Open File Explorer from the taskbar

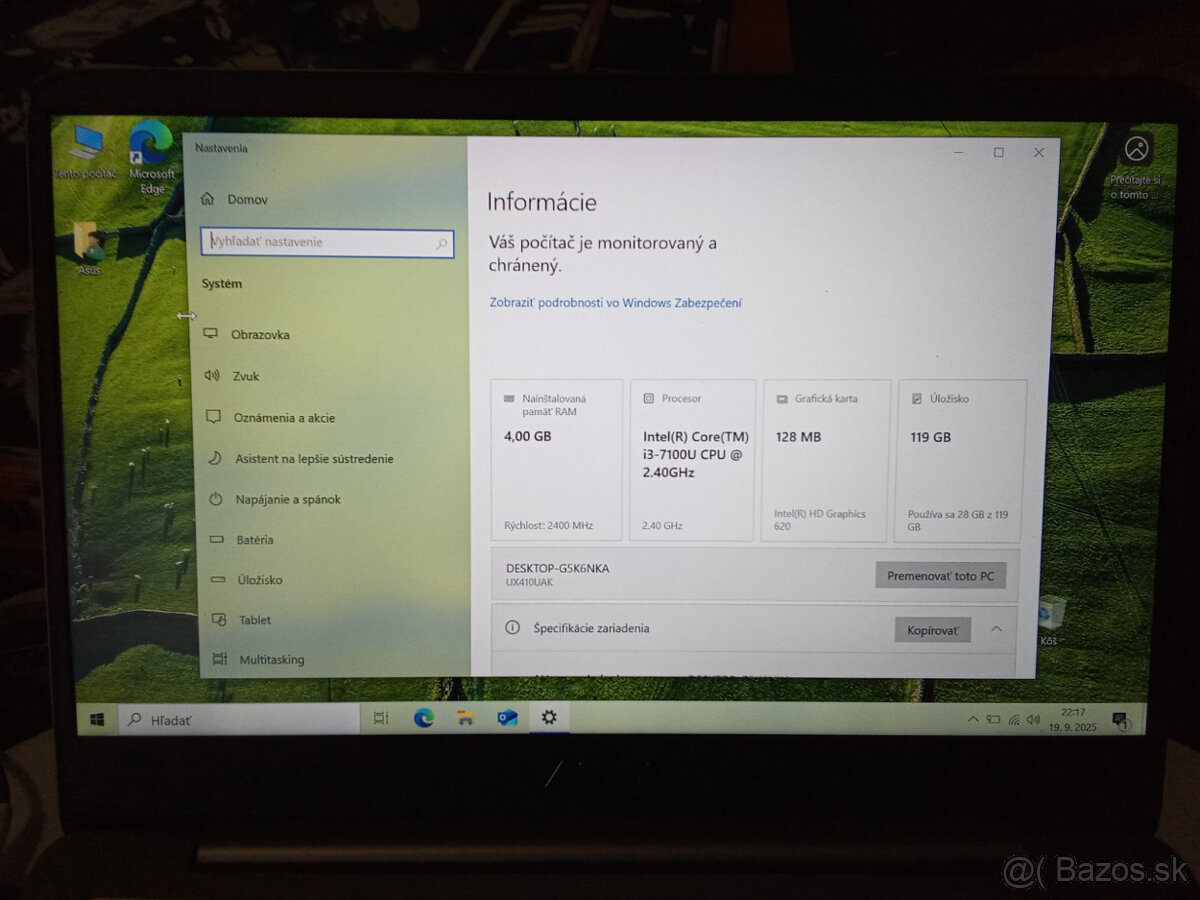click(x=464, y=717)
